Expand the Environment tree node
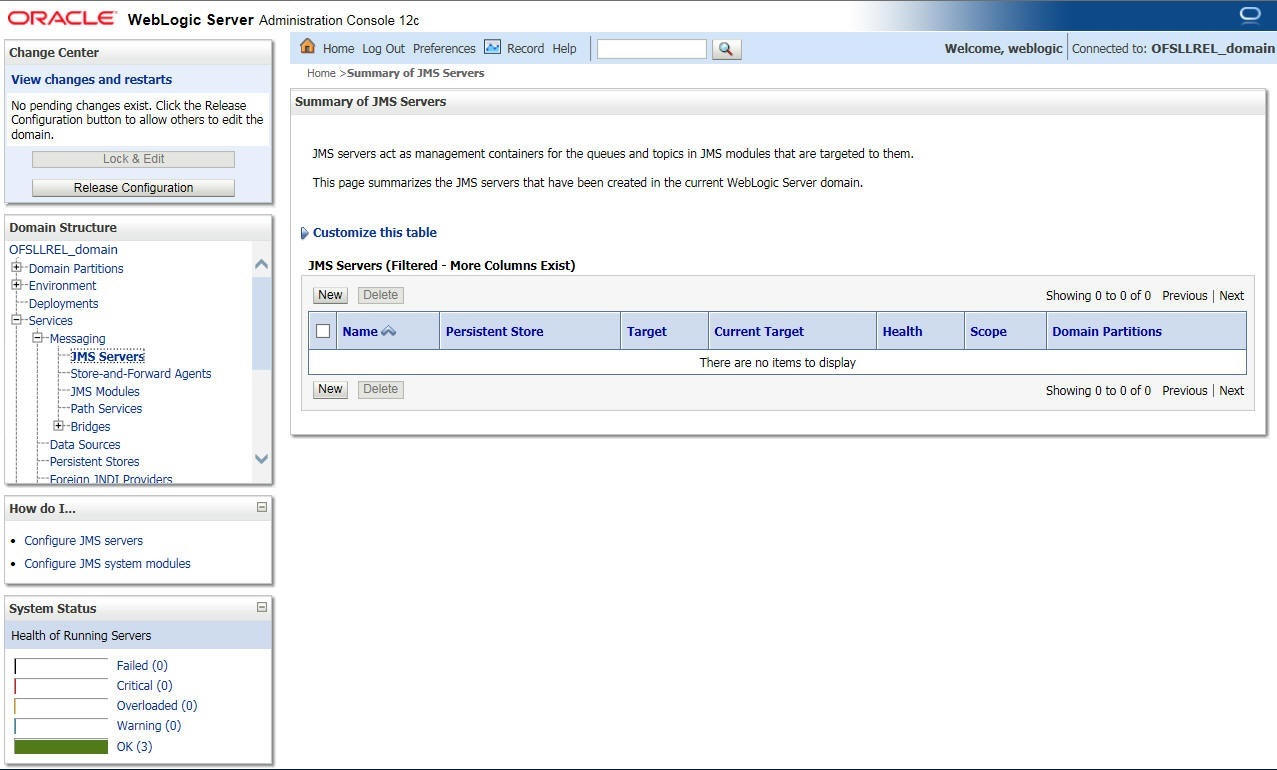This screenshot has width=1277, height=770. coord(16,285)
